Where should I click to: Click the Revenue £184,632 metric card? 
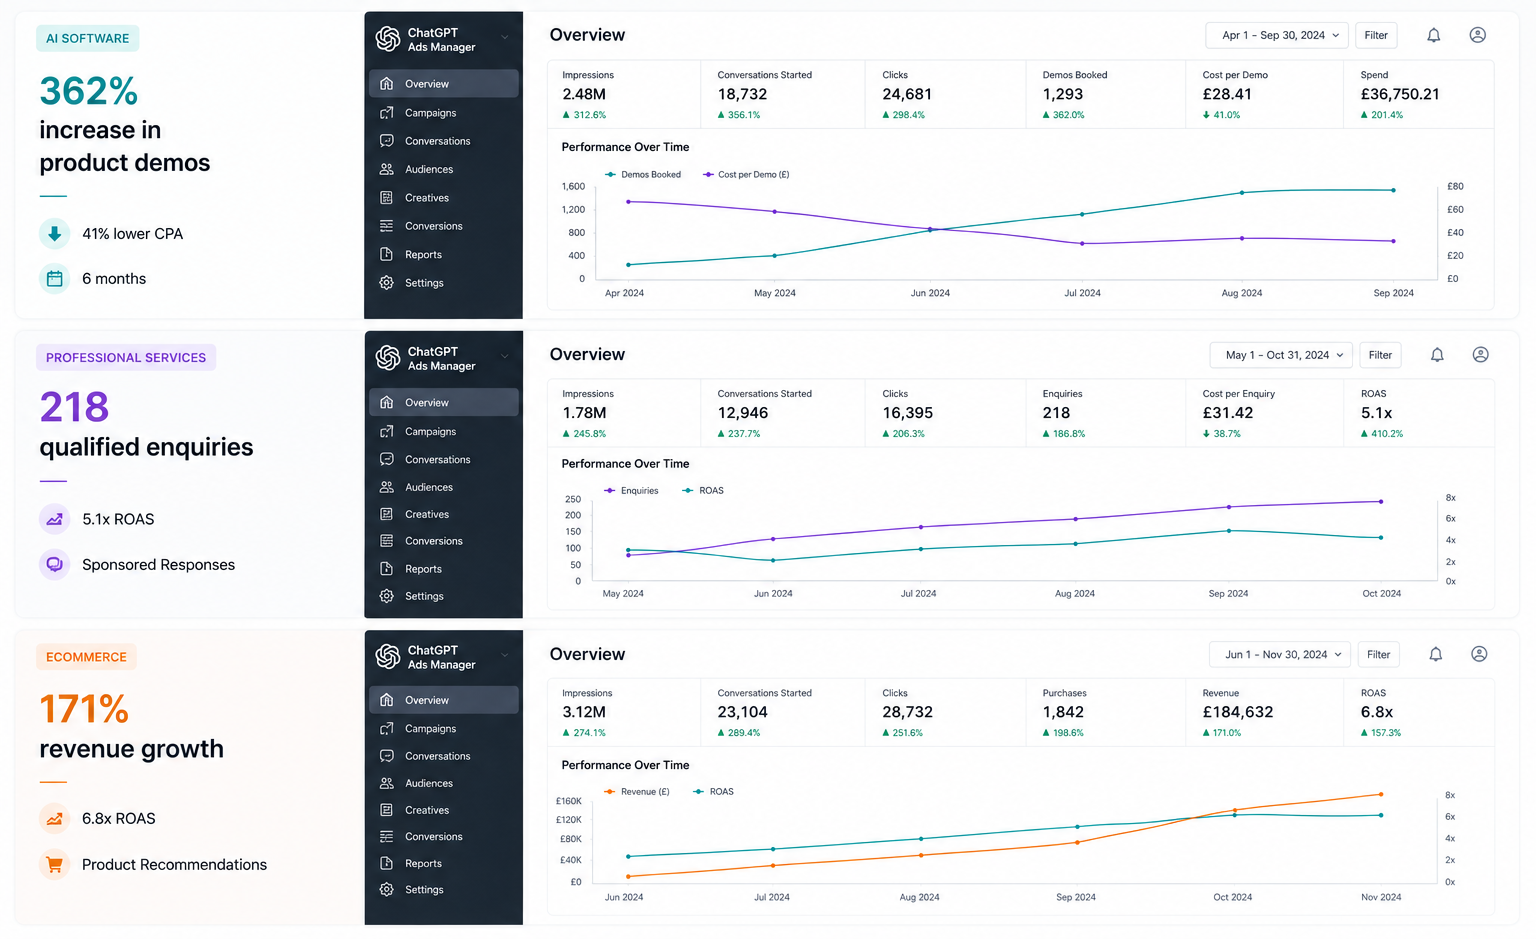pyautogui.click(x=1264, y=712)
